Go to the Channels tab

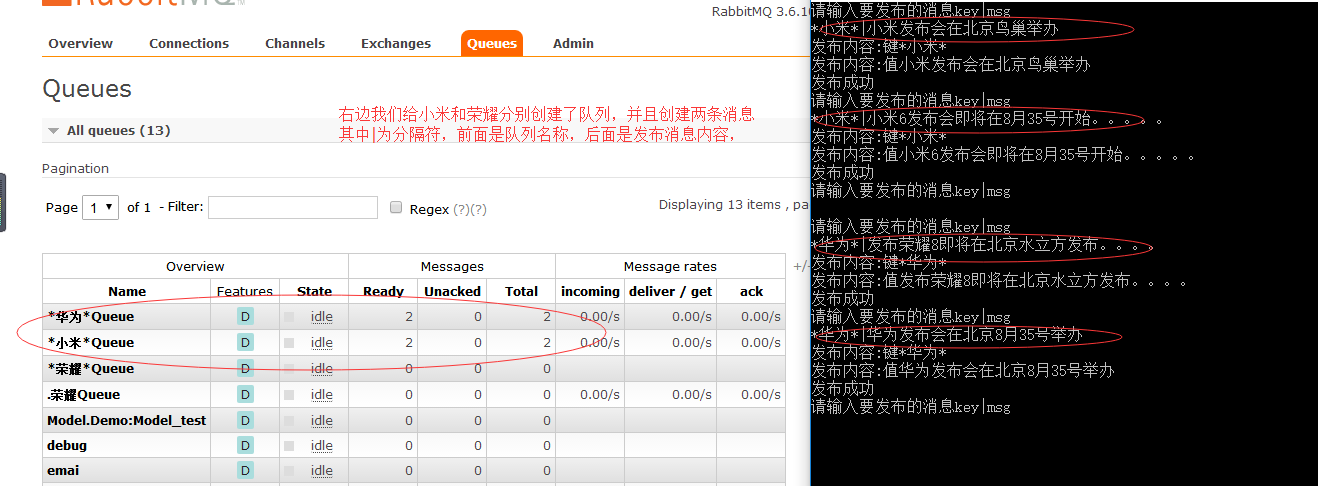pos(295,43)
